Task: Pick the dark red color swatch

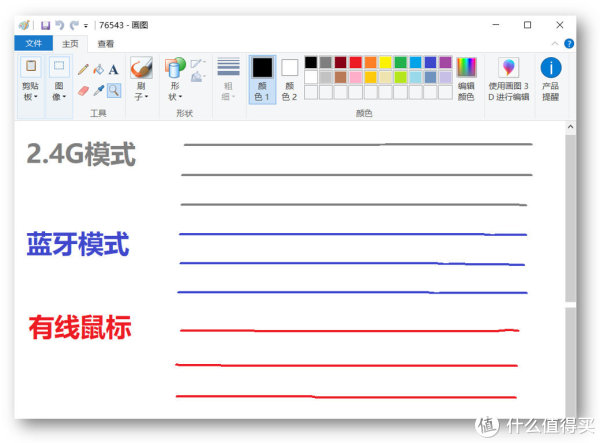Action: pos(341,62)
